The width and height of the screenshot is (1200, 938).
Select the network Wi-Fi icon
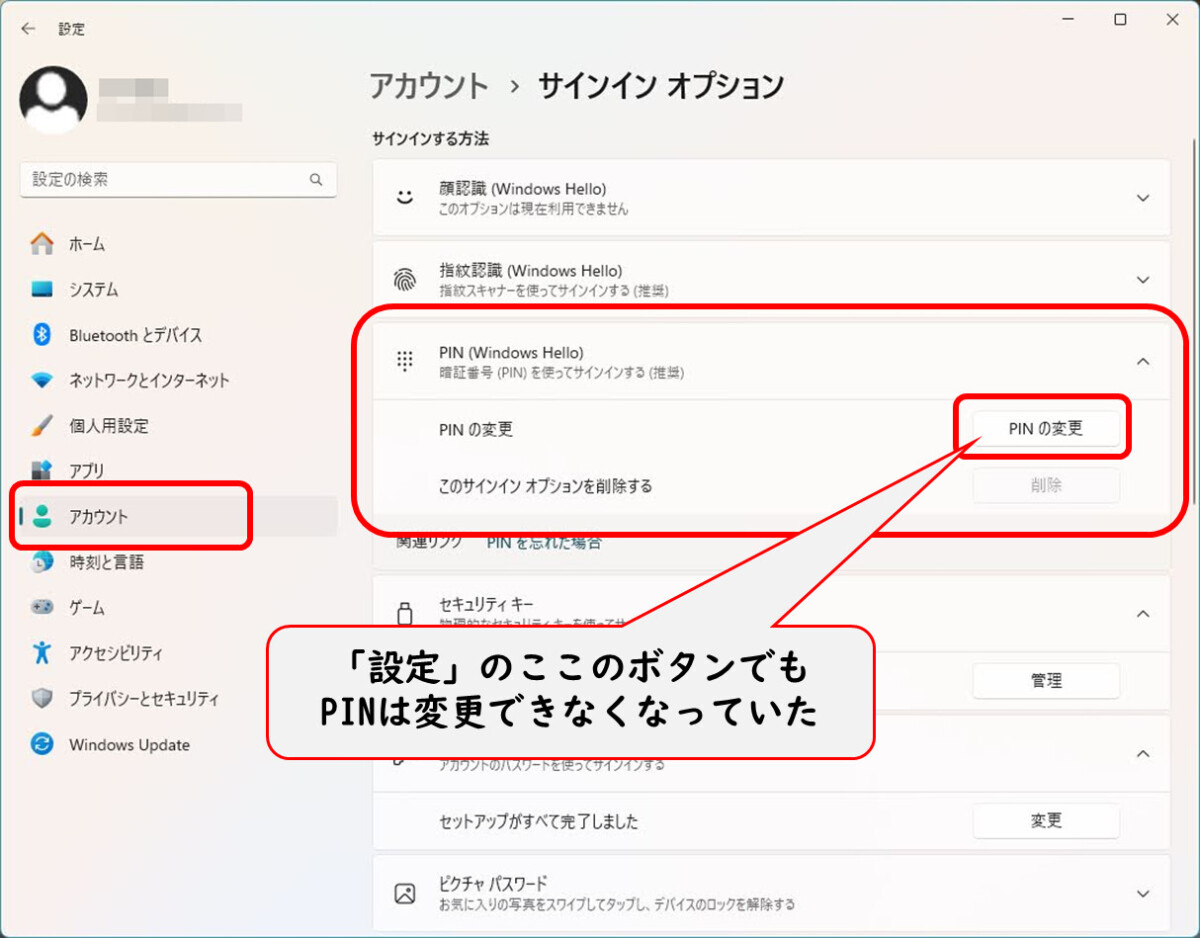pos(42,381)
